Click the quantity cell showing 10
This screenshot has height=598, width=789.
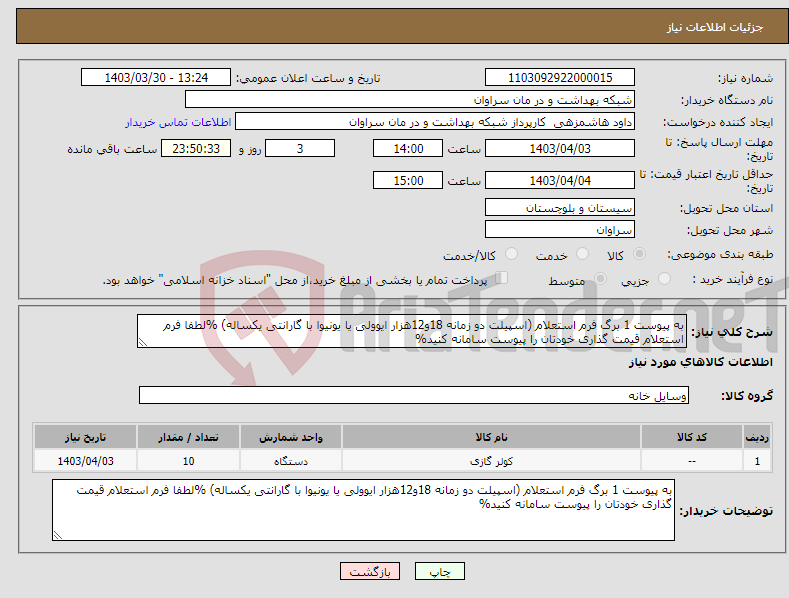[188, 461]
